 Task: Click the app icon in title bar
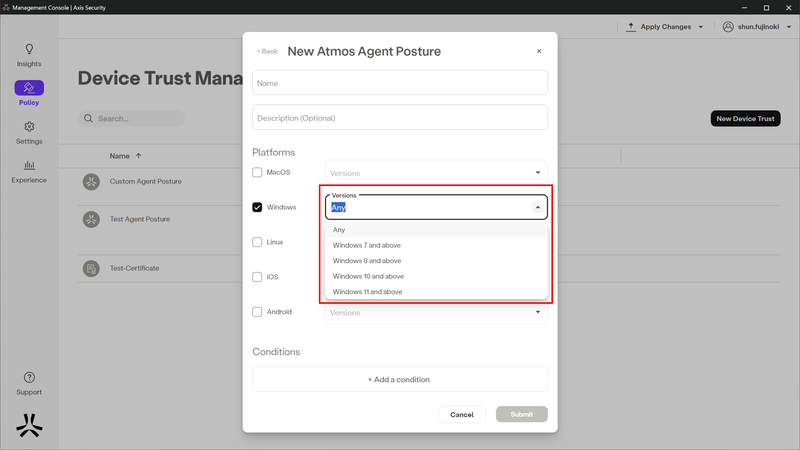6,7
